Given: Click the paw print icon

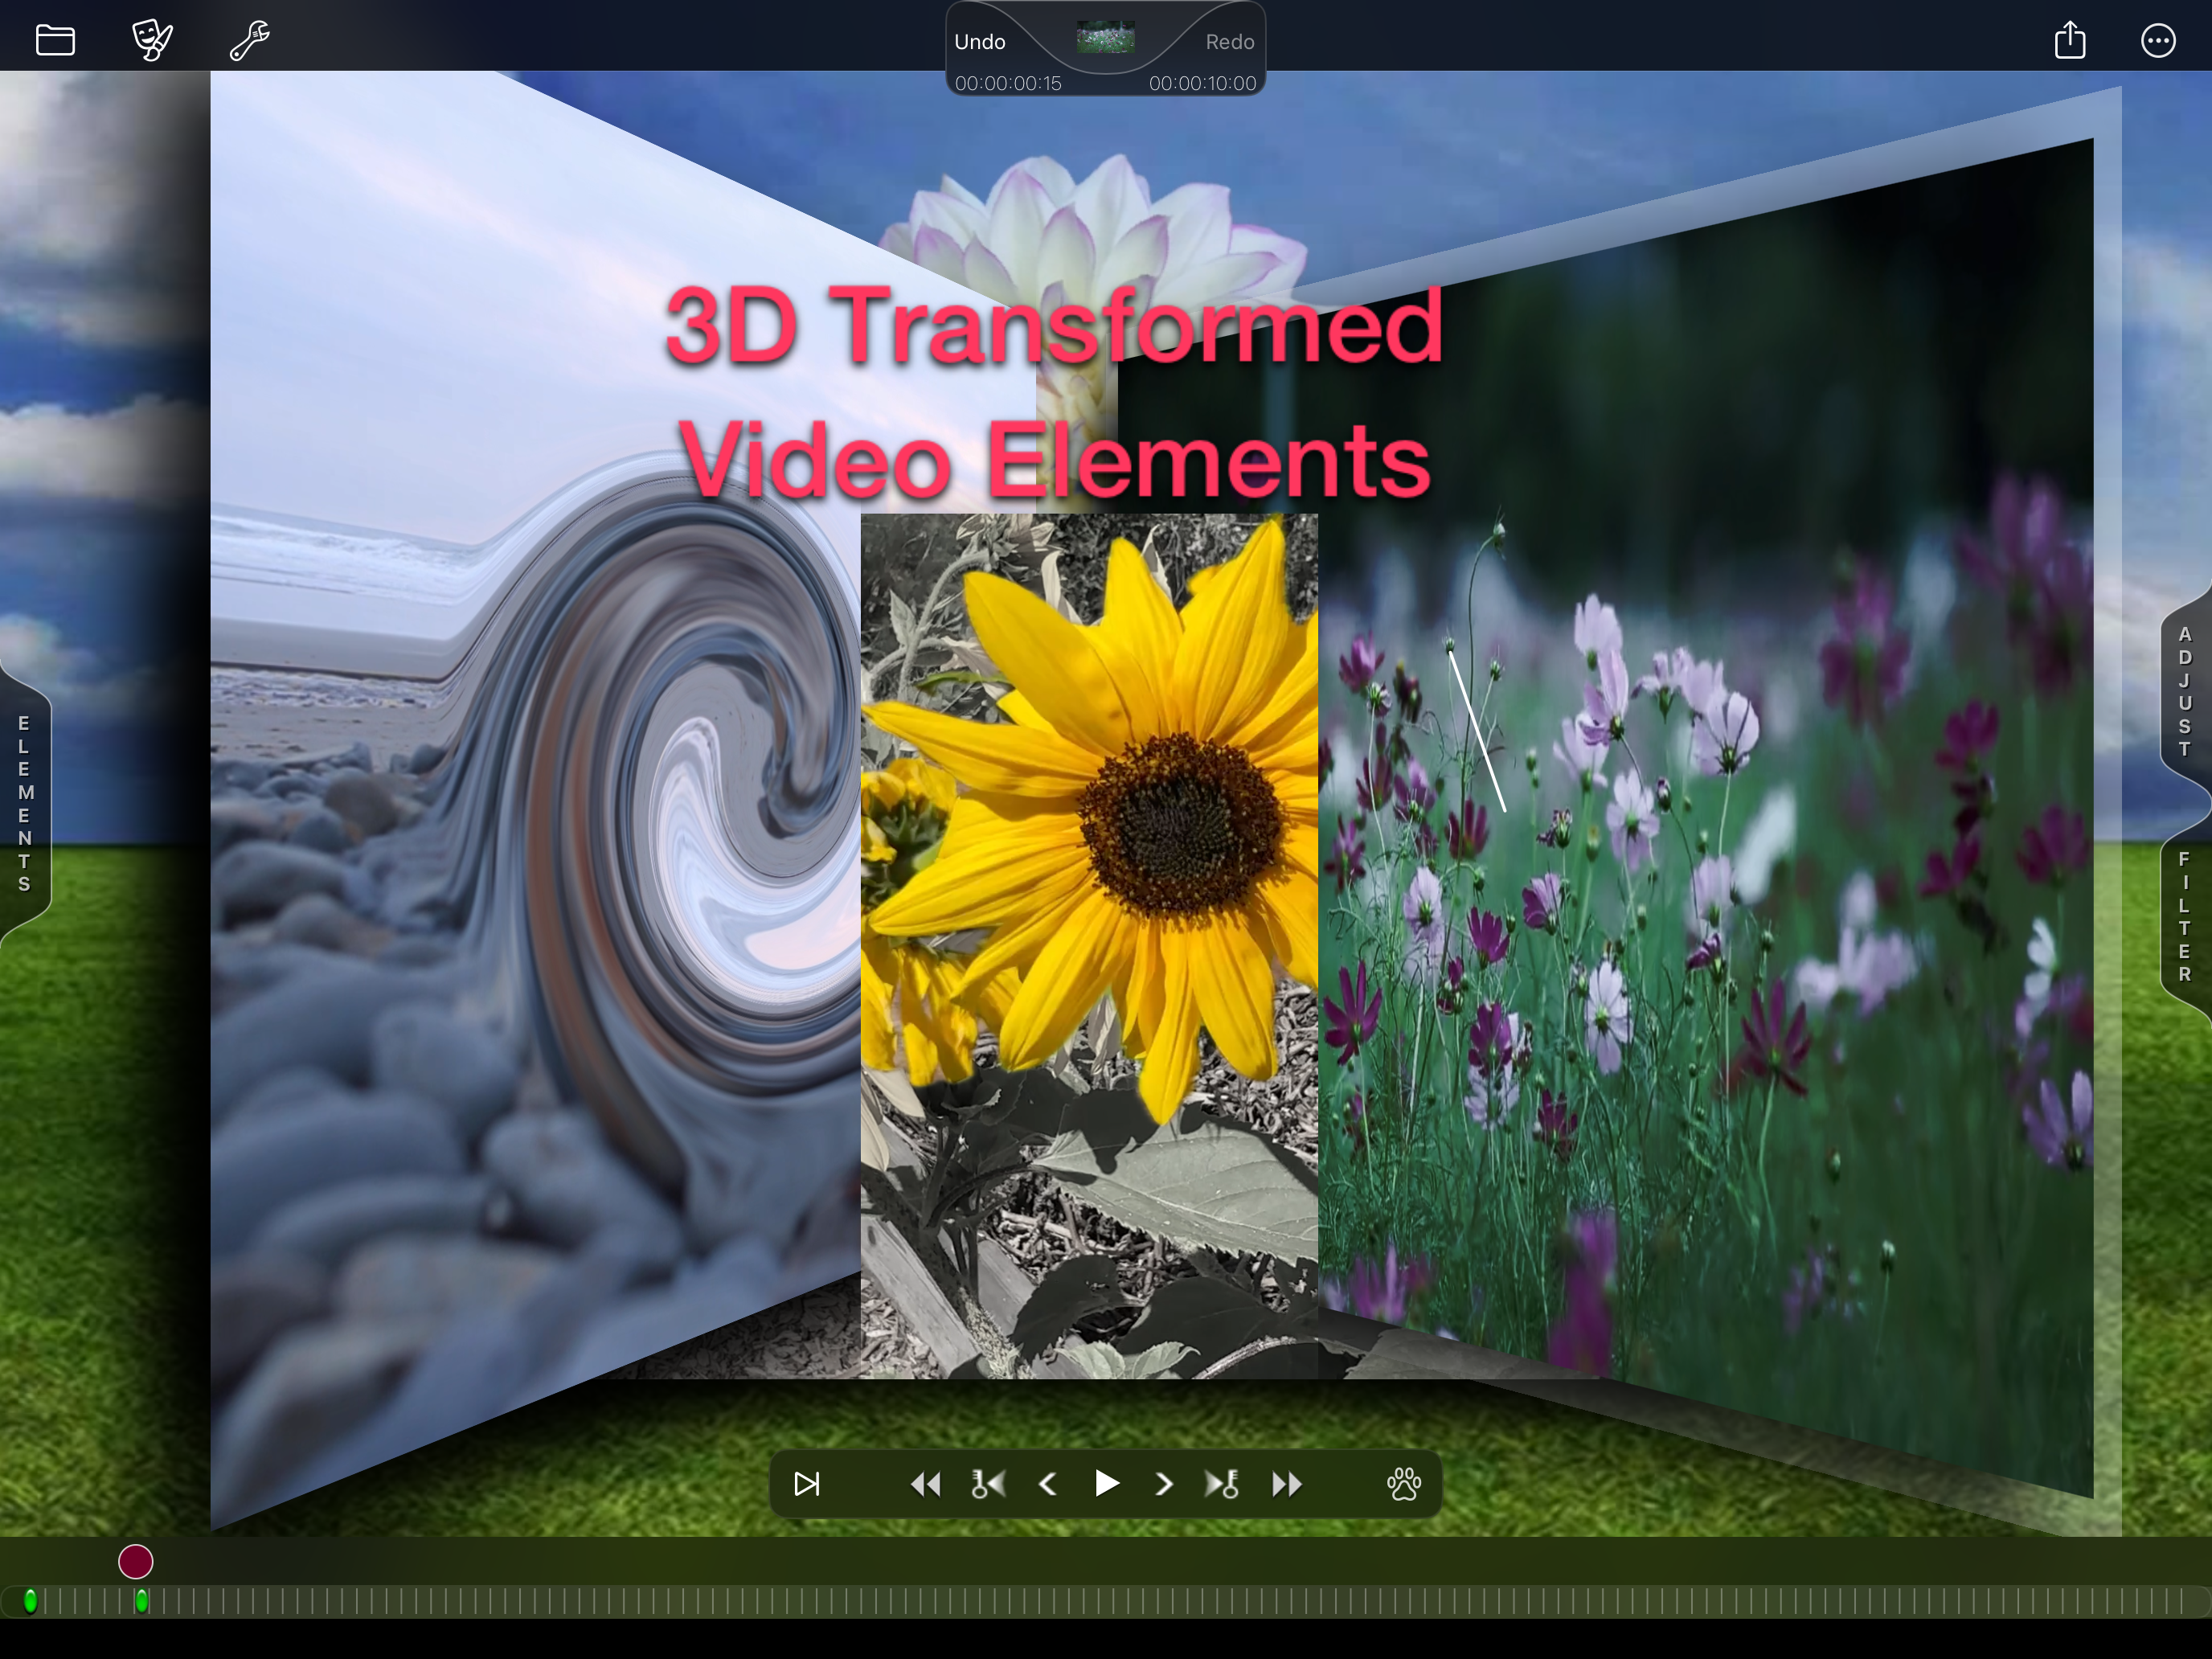Looking at the screenshot, I should click(x=1404, y=1484).
